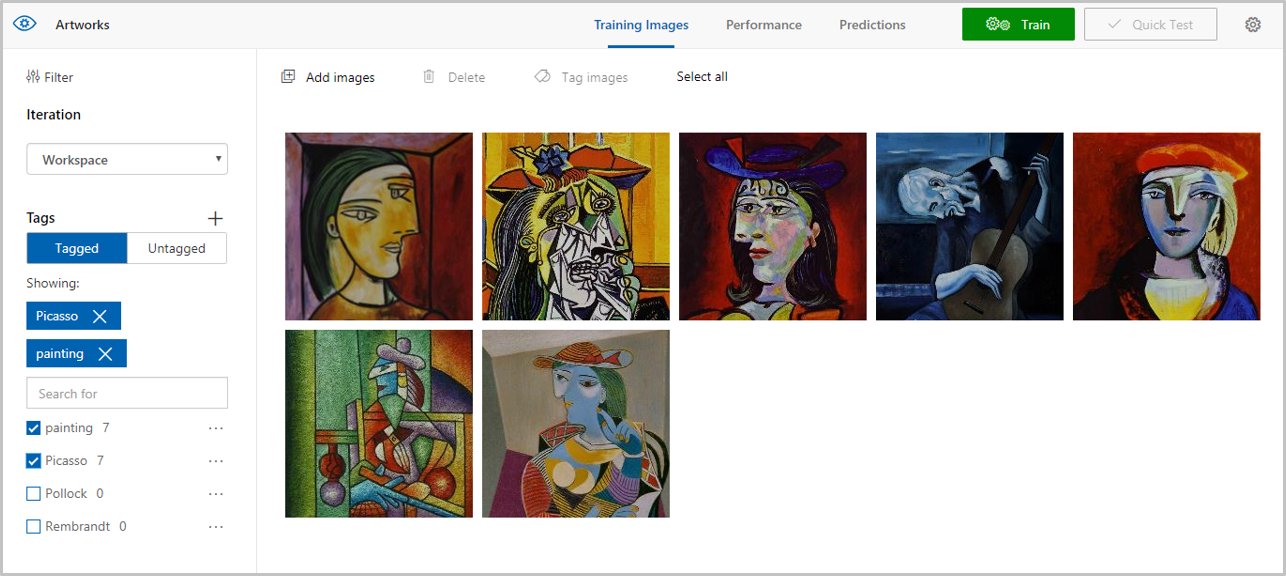Focus the Search for tags field
Viewport: 1286px width, 576px height.
point(127,393)
